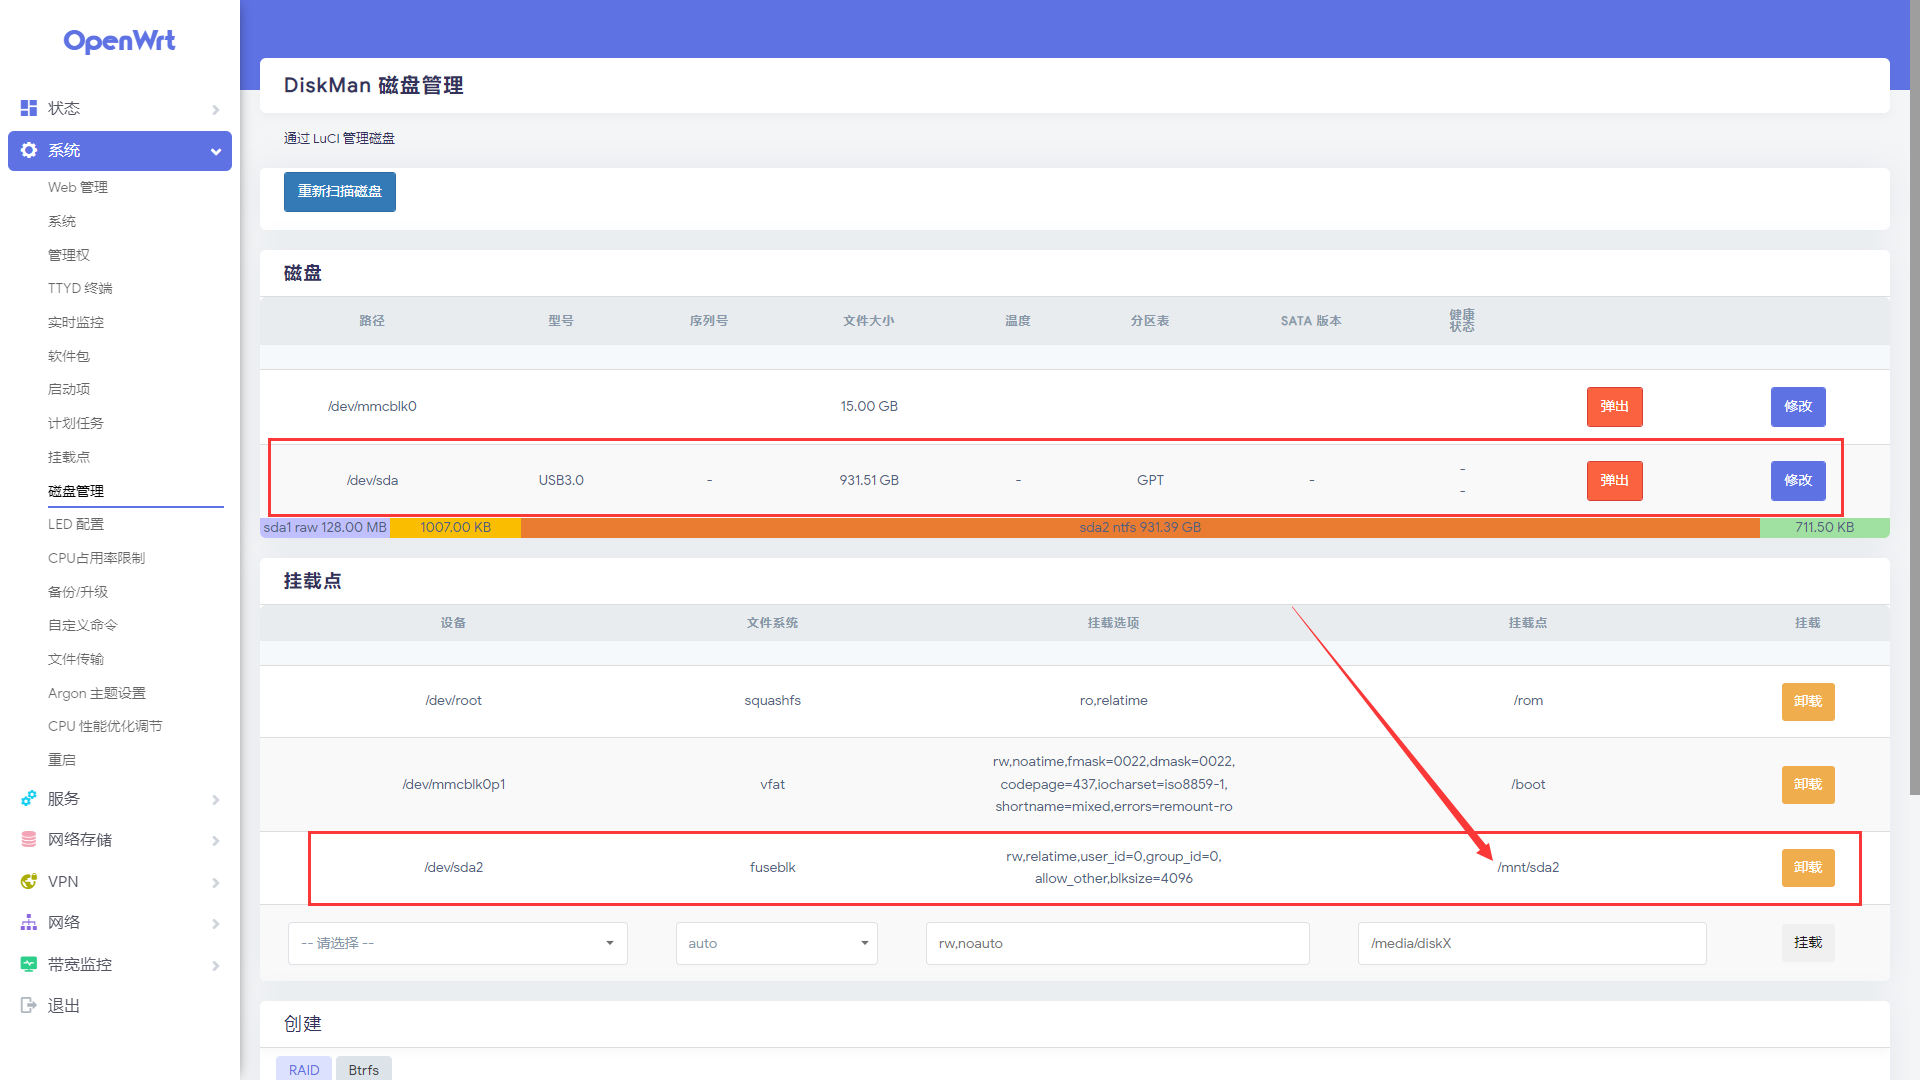Click the /dev/sda path cell
Image resolution: width=1920 pixels, height=1080 pixels.
[x=372, y=480]
